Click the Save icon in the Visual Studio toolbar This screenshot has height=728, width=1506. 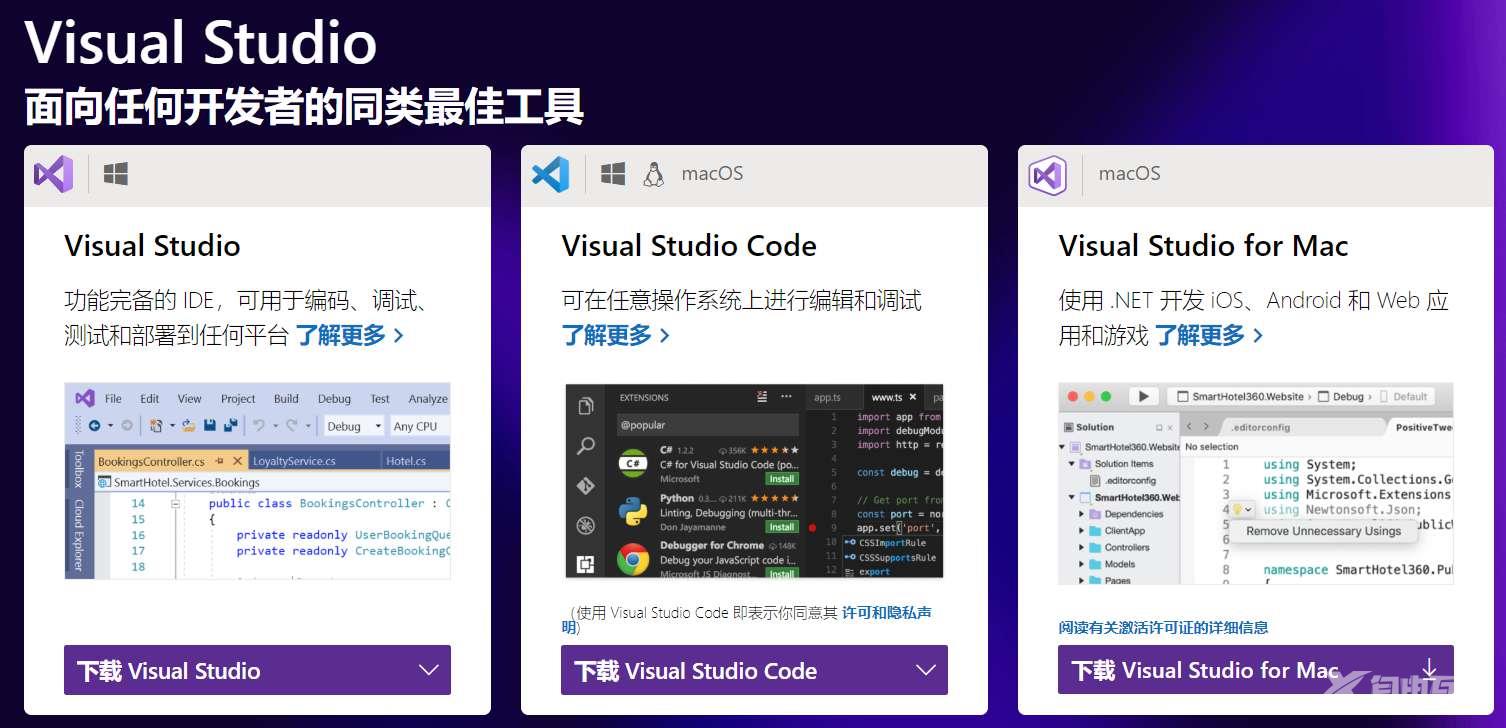pos(210,425)
